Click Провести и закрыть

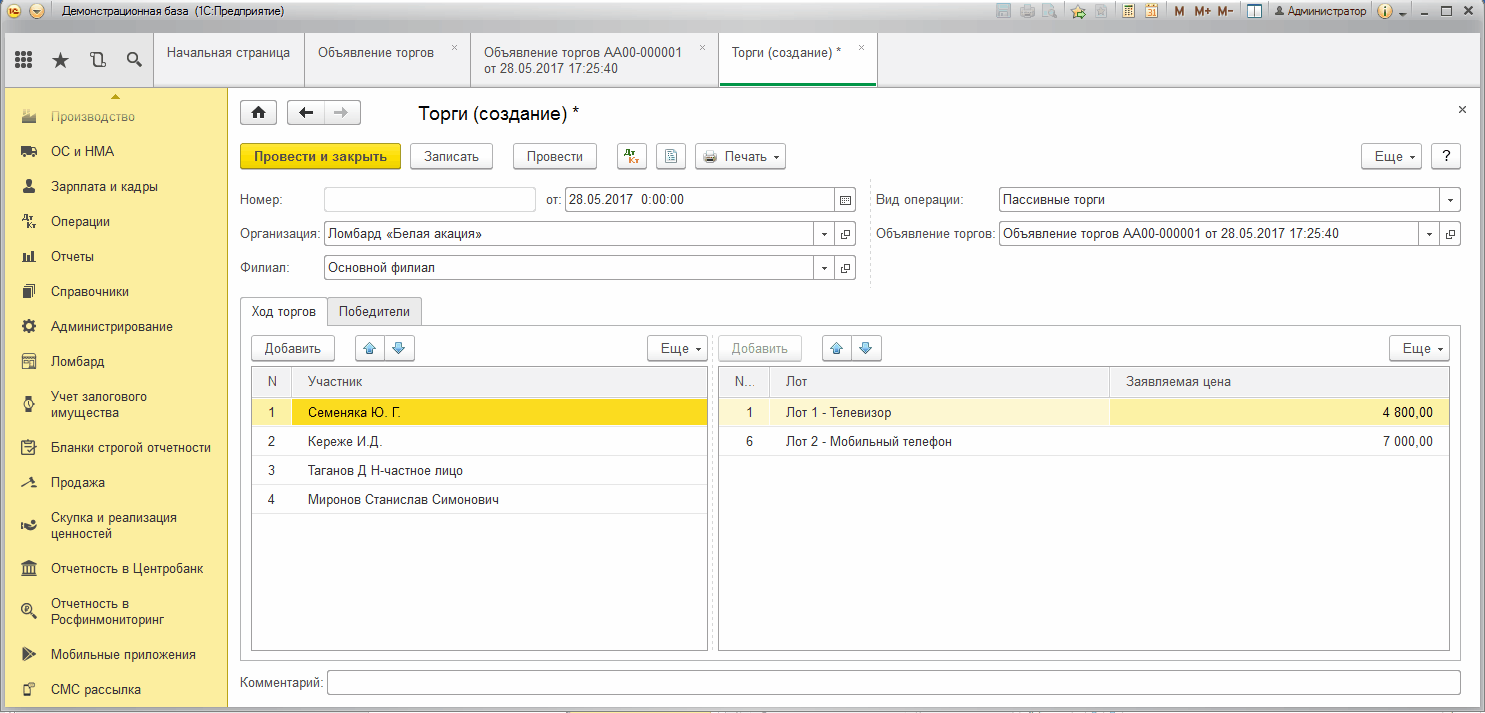point(320,156)
